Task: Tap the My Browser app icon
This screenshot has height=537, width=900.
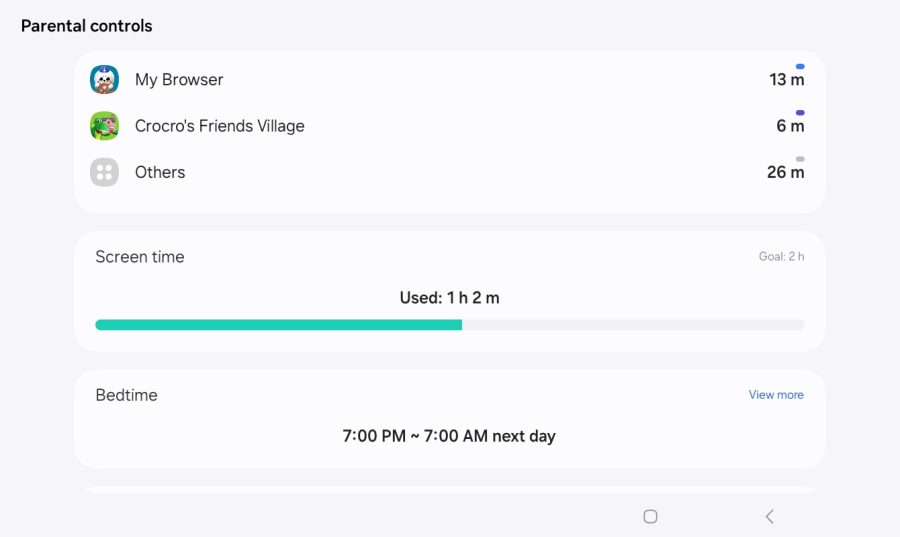Action: pyautogui.click(x=104, y=80)
